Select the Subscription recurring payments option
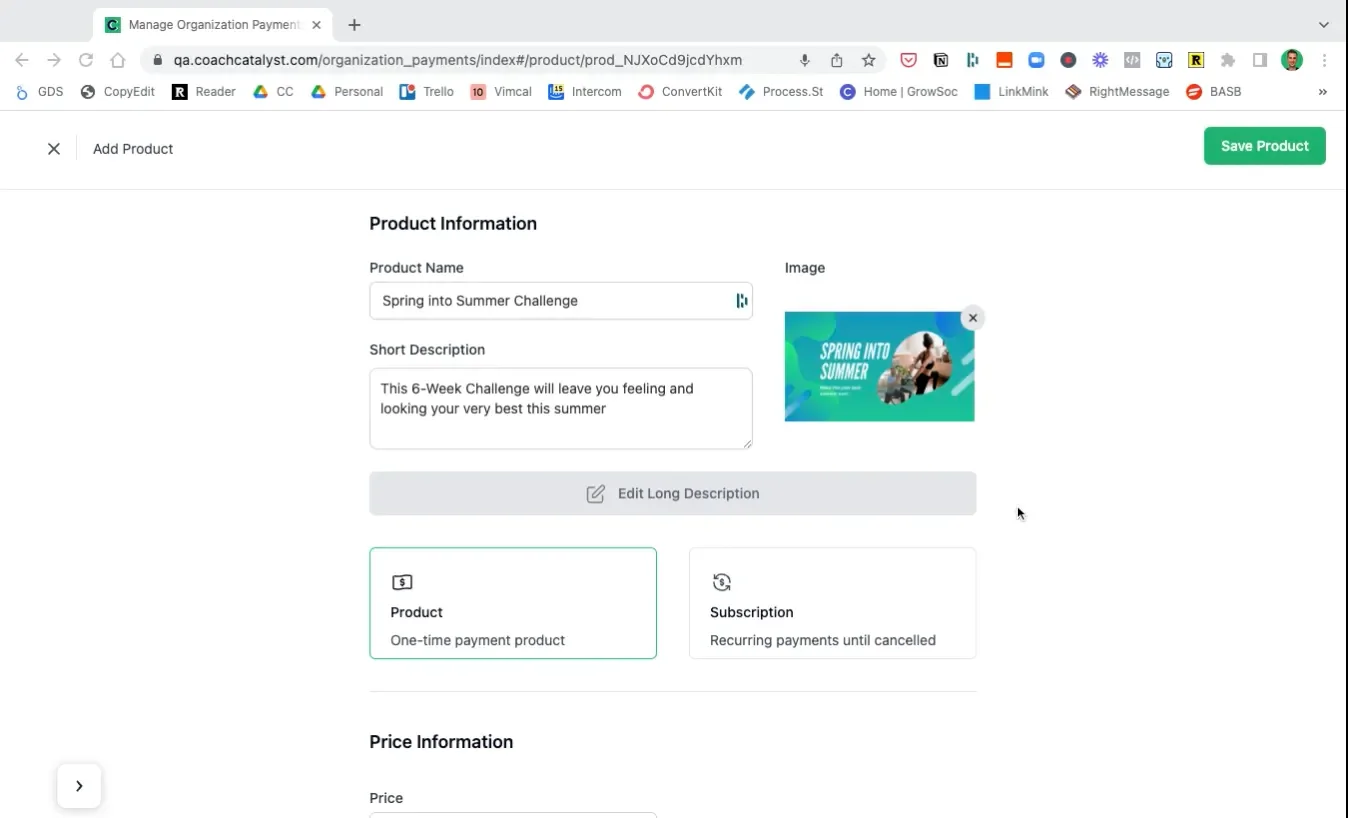Image resolution: width=1348 pixels, height=818 pixels. [832, 603]
